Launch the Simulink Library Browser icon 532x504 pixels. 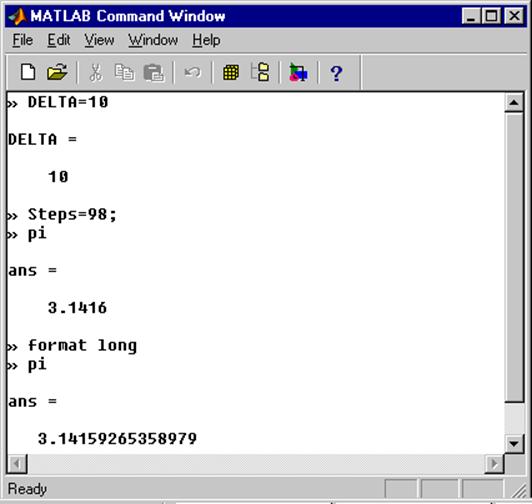click(x=299, y=73)
